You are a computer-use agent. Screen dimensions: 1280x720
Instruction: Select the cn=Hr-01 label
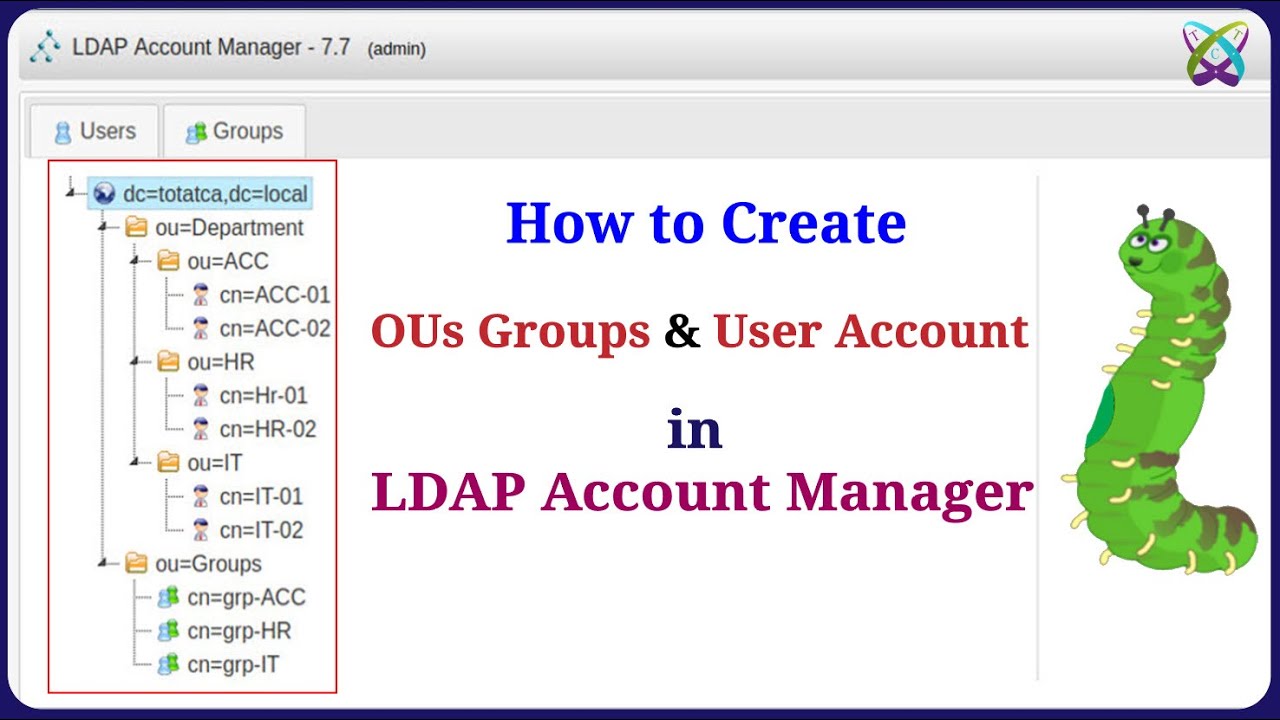click(x=264, y=396)
